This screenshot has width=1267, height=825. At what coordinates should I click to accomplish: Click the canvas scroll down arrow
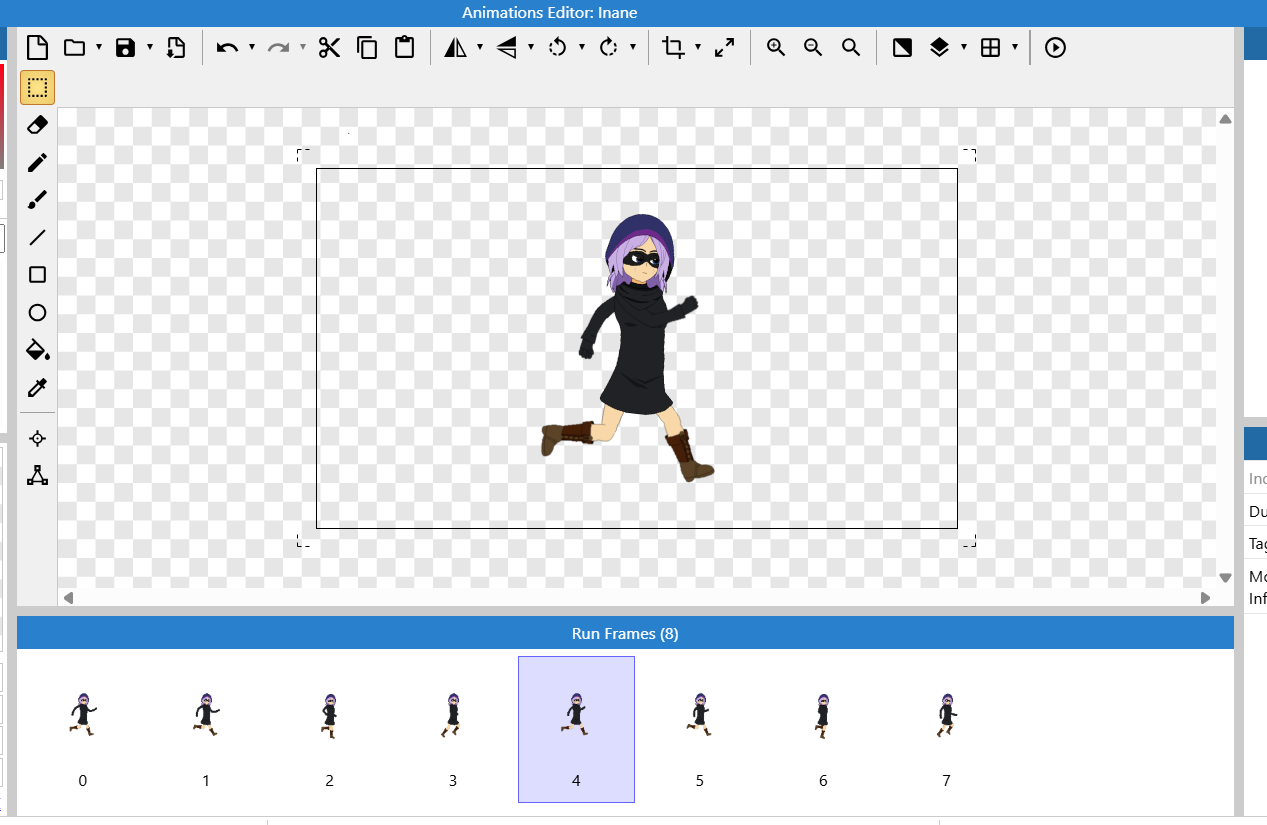coord(1225,577)
